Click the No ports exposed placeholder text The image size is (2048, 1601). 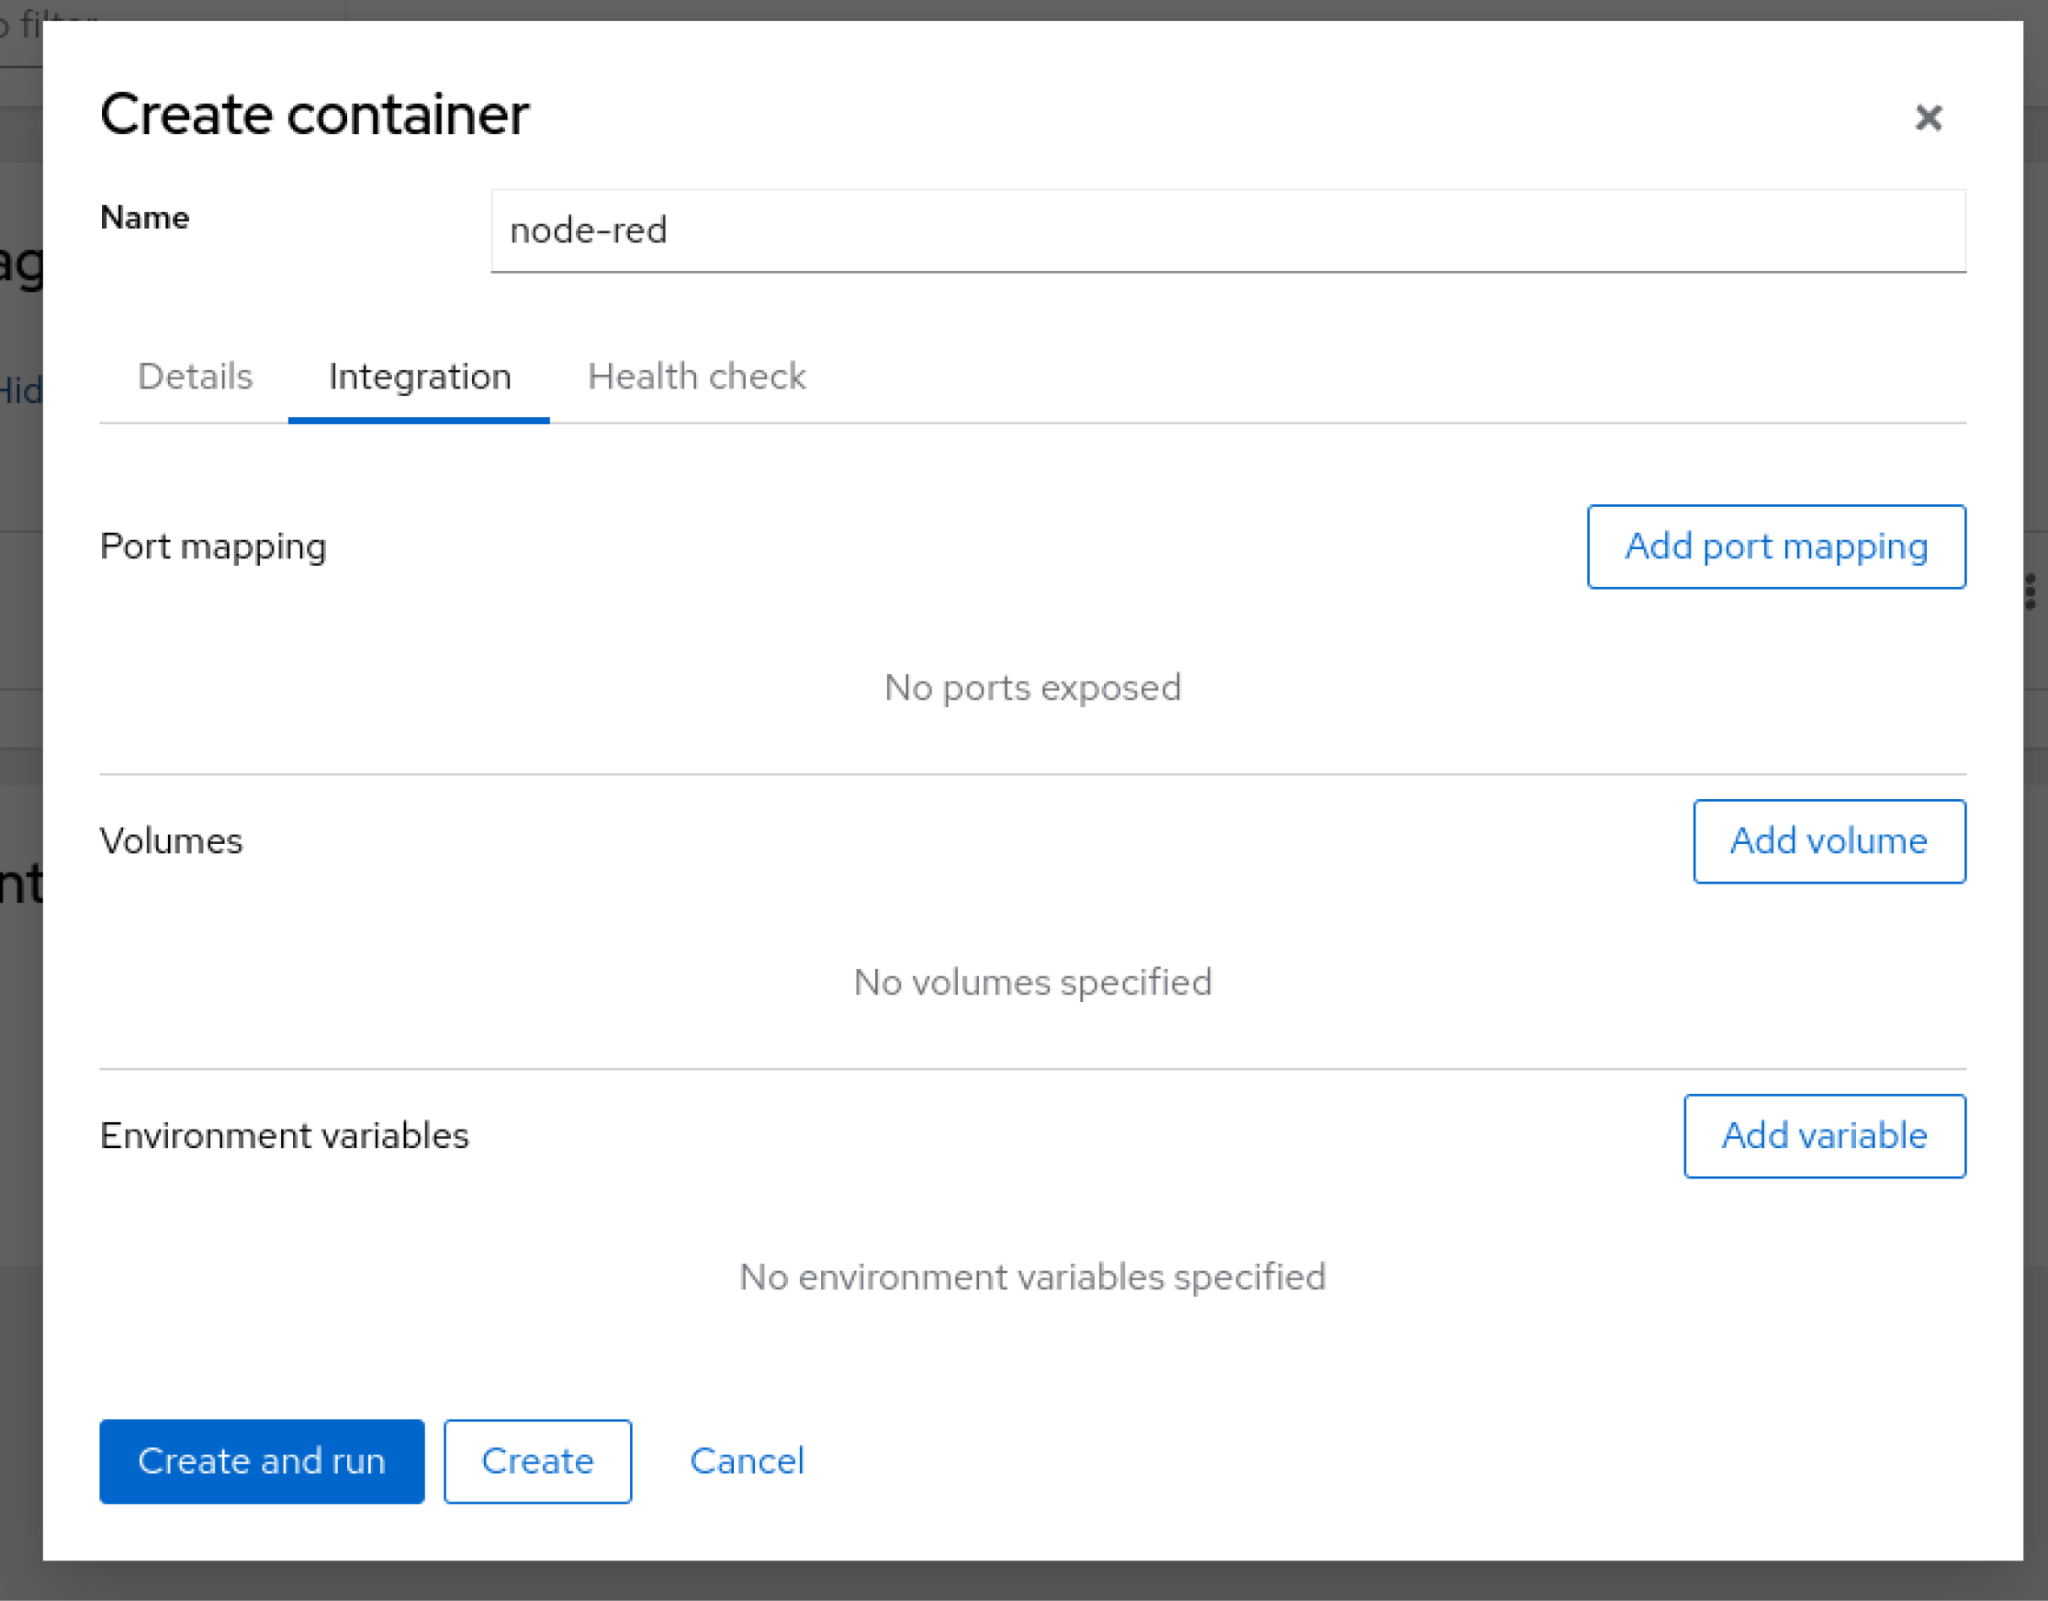coord(1032,688)
